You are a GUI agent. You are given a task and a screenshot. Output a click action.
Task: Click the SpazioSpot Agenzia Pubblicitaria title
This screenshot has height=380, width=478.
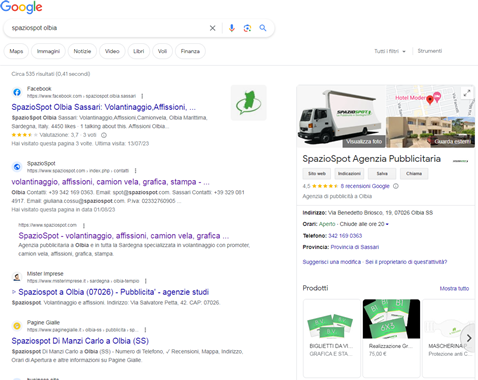point(371,159)
